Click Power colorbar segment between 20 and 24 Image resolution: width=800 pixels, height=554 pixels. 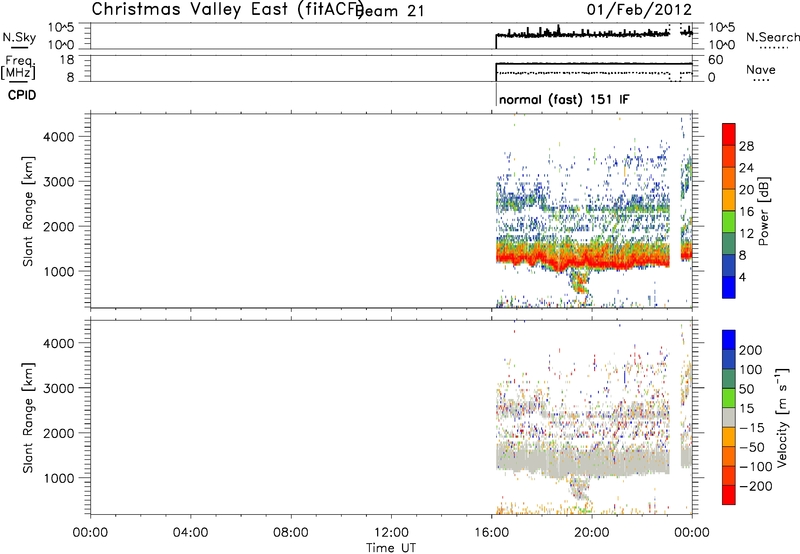pyautogui.click(x=729, y=179)
